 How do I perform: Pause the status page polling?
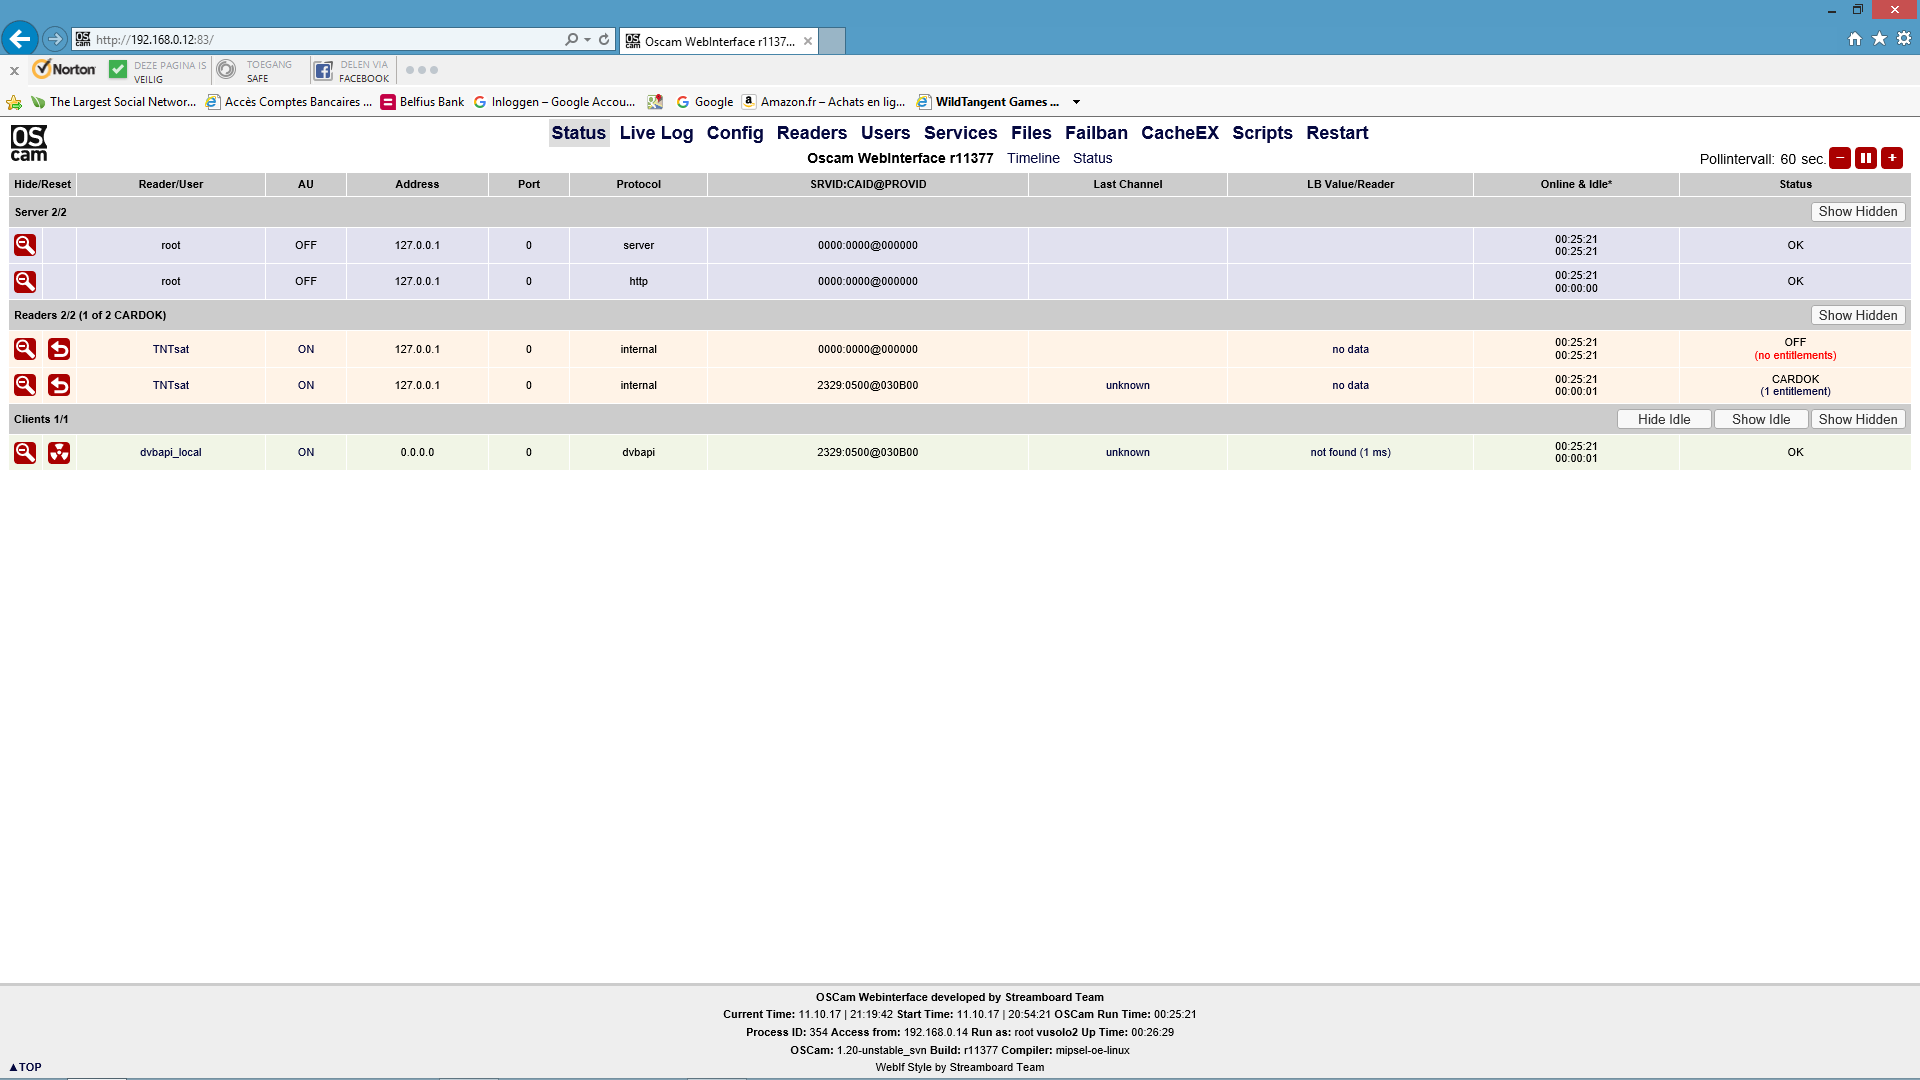pyautogui.click(x=1866, y=158)
